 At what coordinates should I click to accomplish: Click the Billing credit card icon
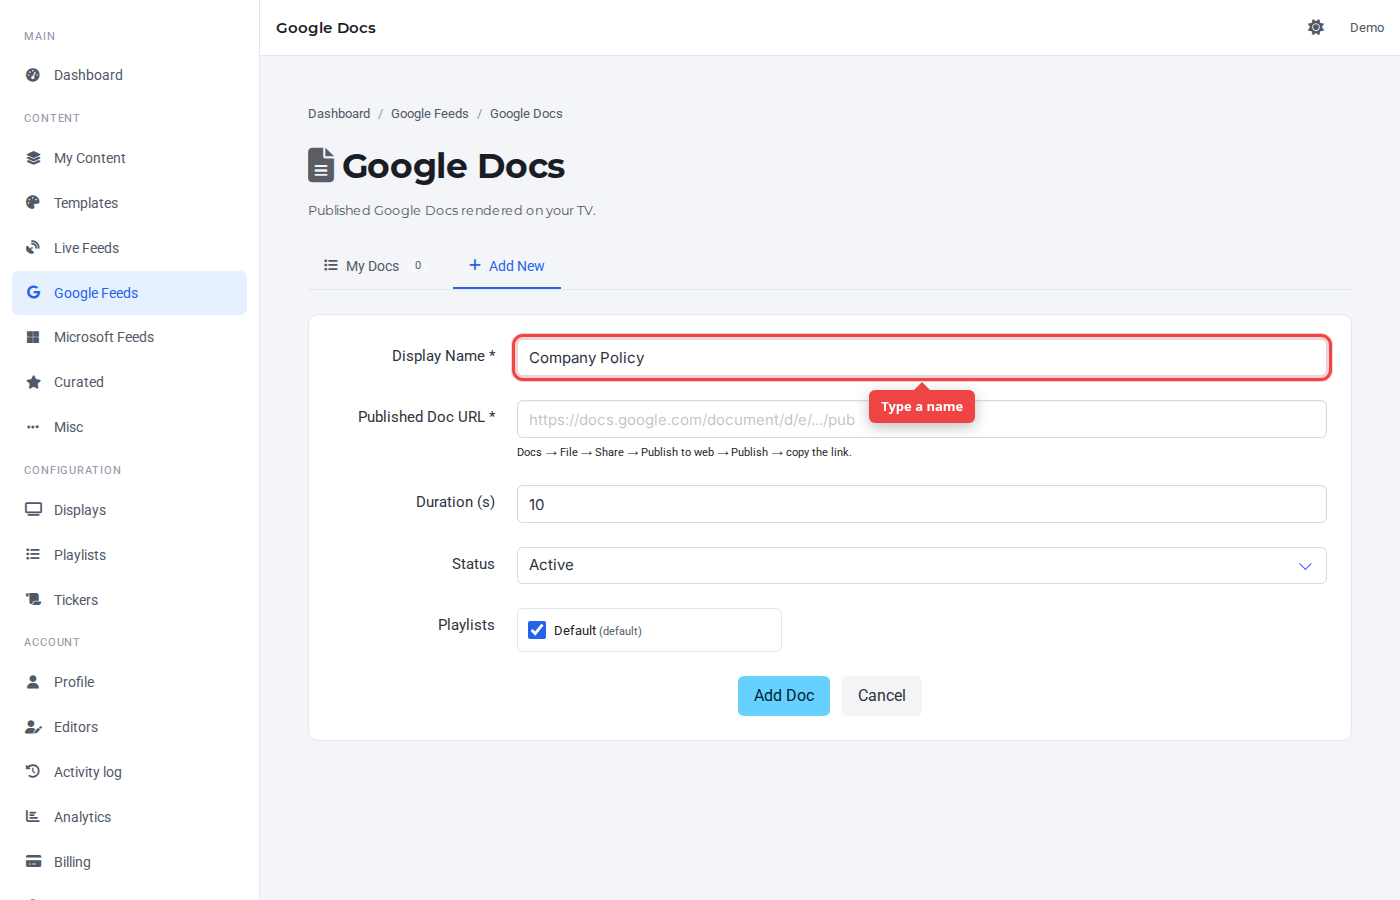(x=33, y=862)
